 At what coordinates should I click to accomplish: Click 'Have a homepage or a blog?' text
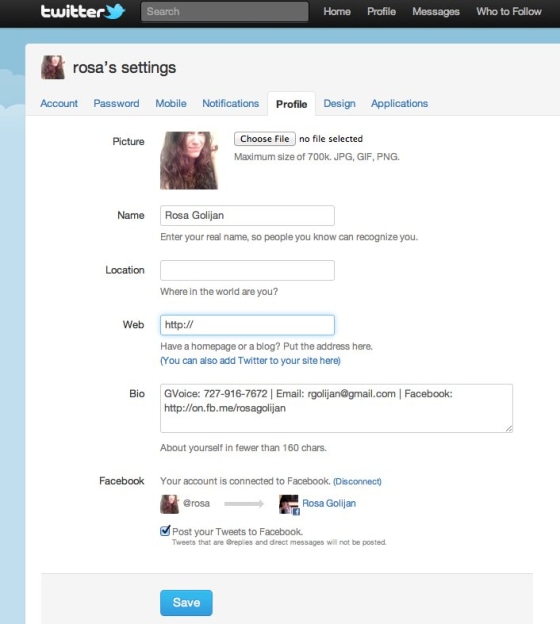tap(266, 346)
